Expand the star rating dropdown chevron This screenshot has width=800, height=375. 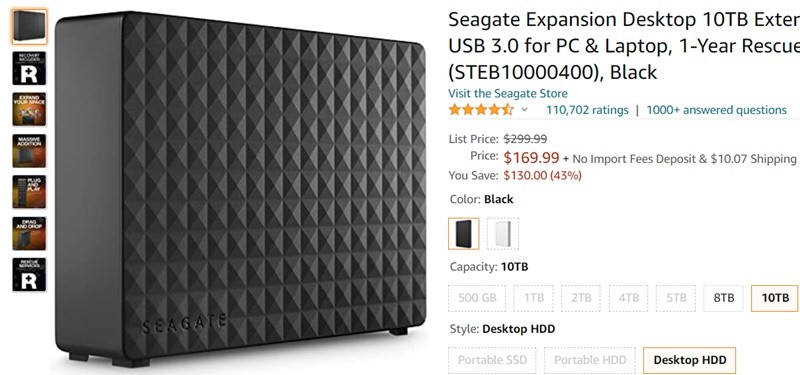coord(524,110)
